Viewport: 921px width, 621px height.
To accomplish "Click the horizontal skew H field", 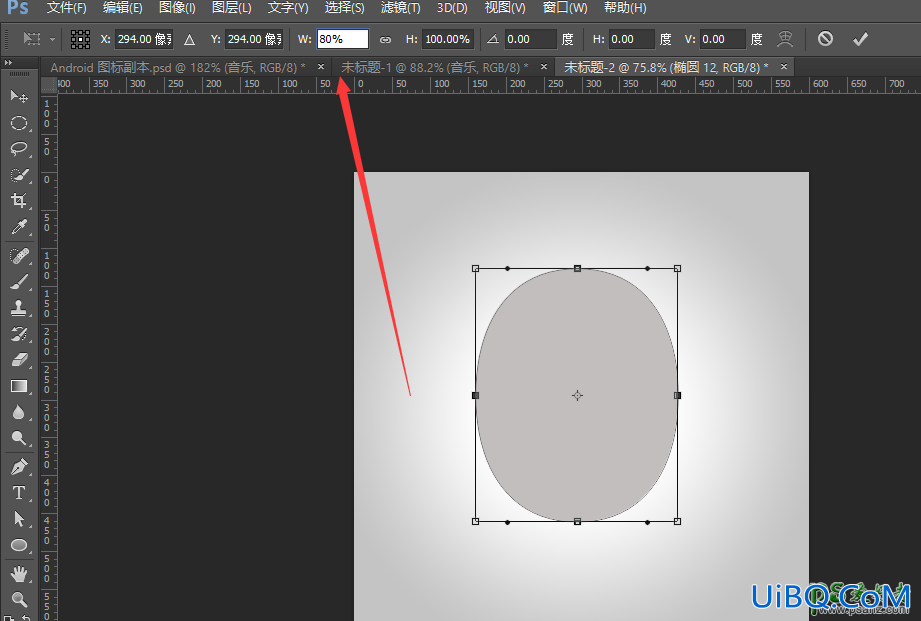I will (631, 39).
